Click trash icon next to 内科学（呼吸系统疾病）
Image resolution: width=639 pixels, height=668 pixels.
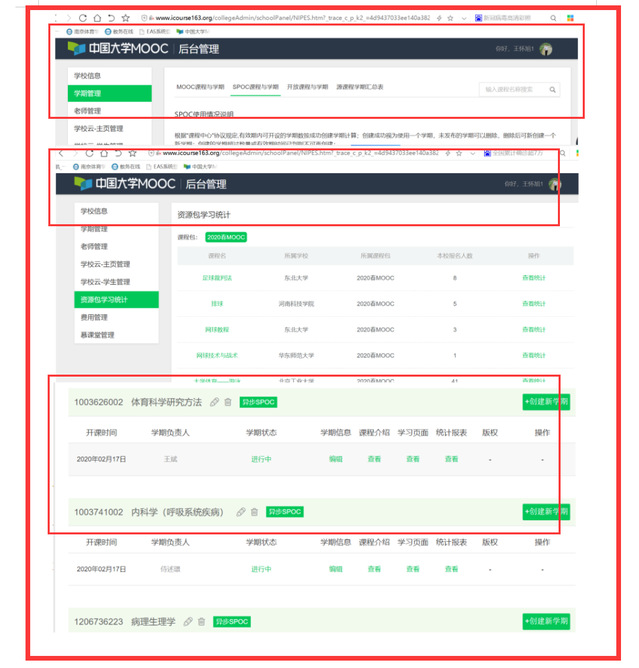coord(254,512)
